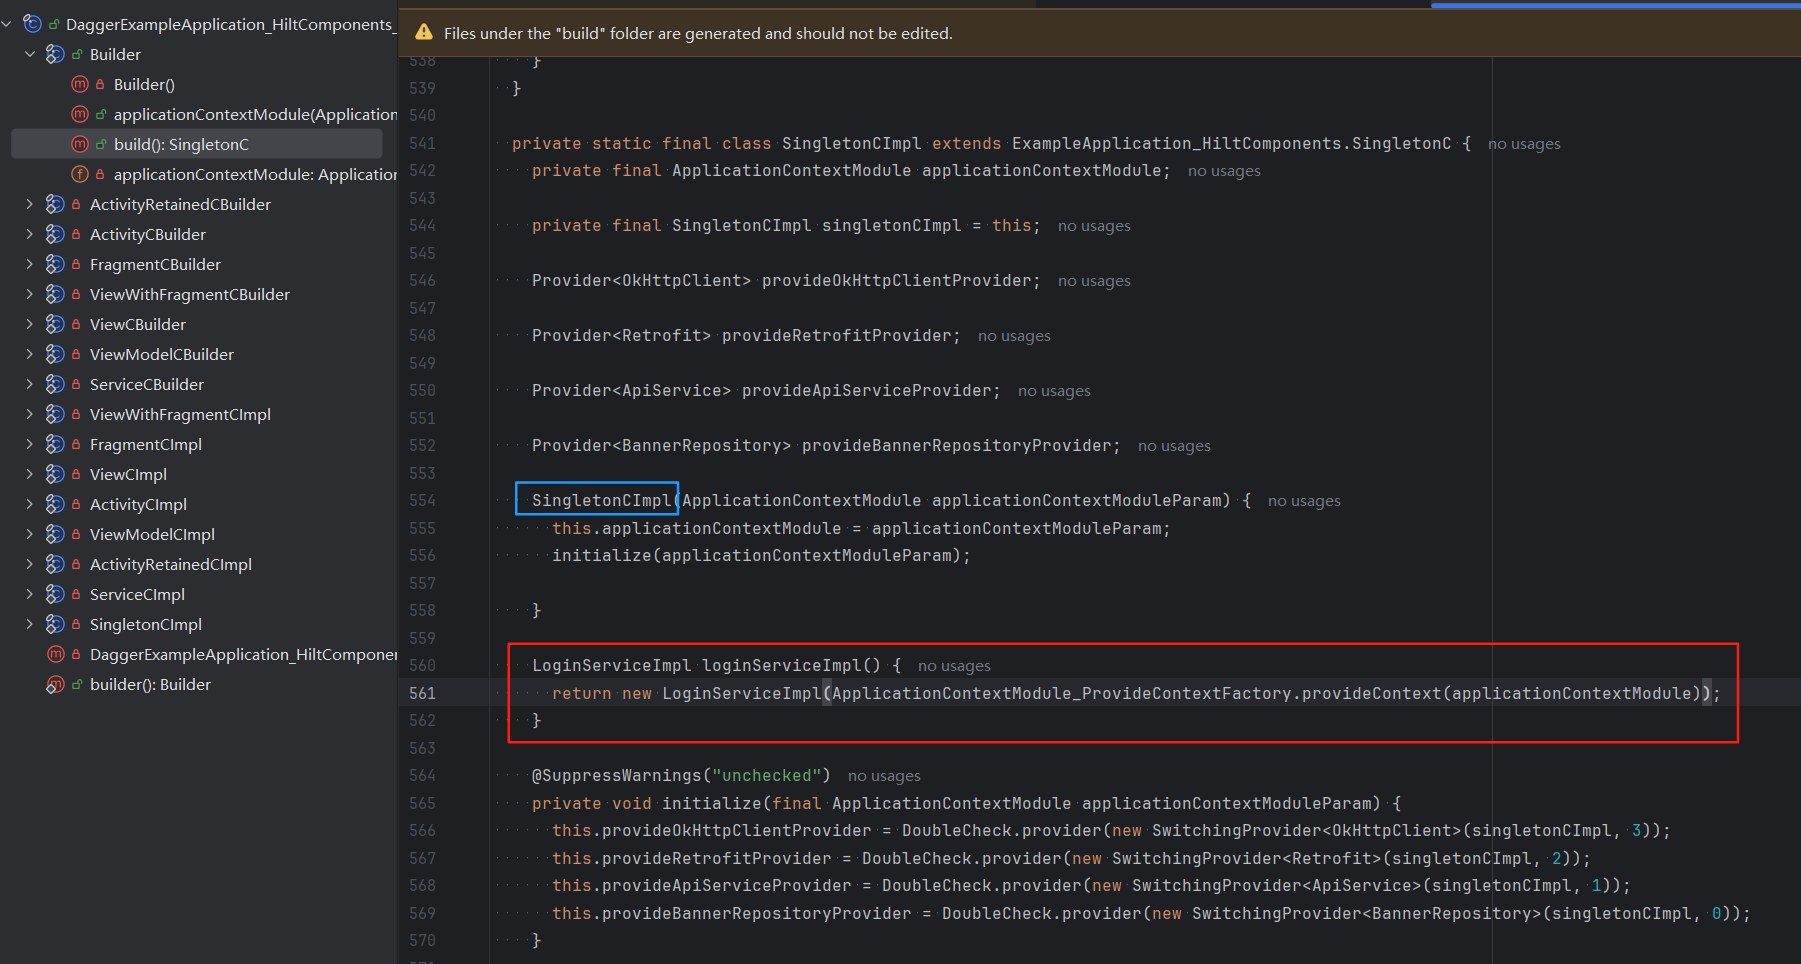Screen dimensions: 1801x964
Task: Click "no usages" hint after SingletonCImpl class declaration
Action: (1523, 144)
